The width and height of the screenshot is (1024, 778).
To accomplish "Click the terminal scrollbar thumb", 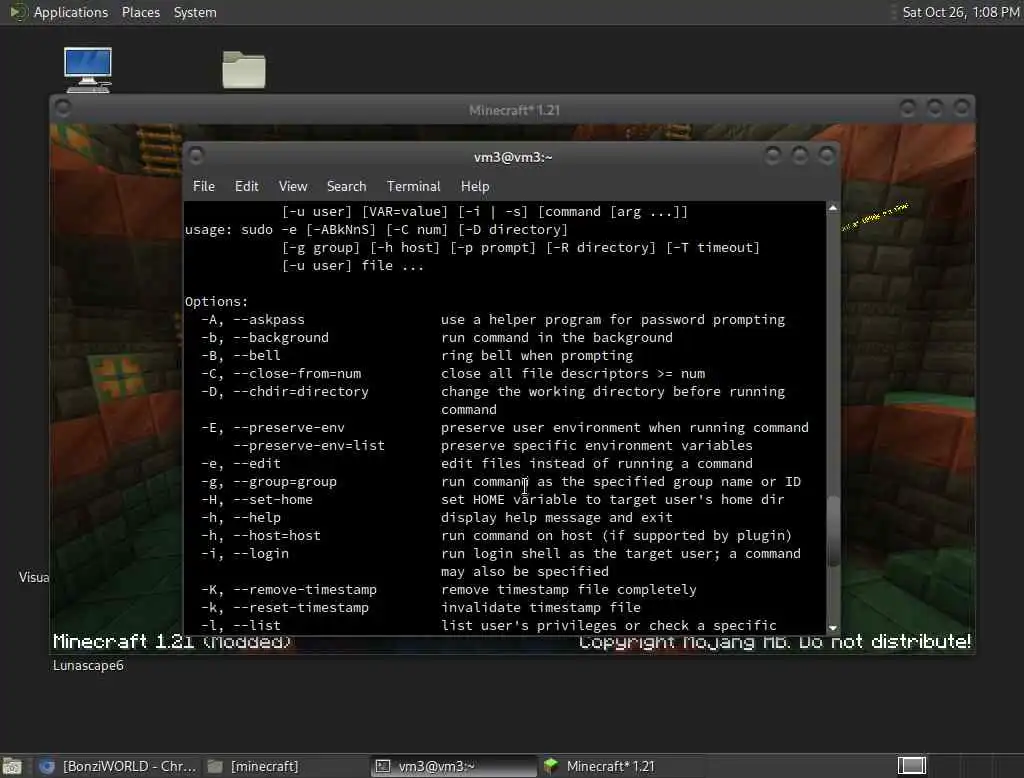I will [x=833, y=531].
